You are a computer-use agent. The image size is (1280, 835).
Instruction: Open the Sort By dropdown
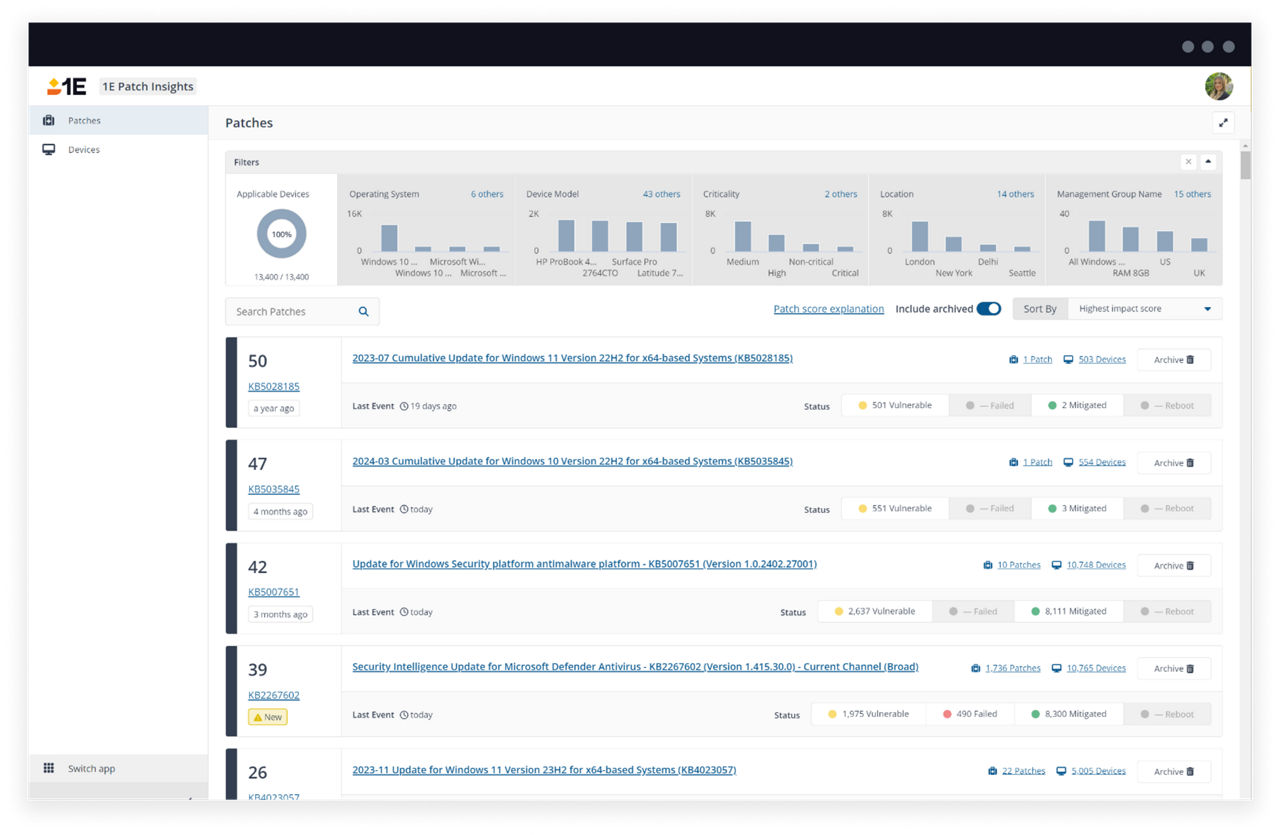coord(1144,309)
